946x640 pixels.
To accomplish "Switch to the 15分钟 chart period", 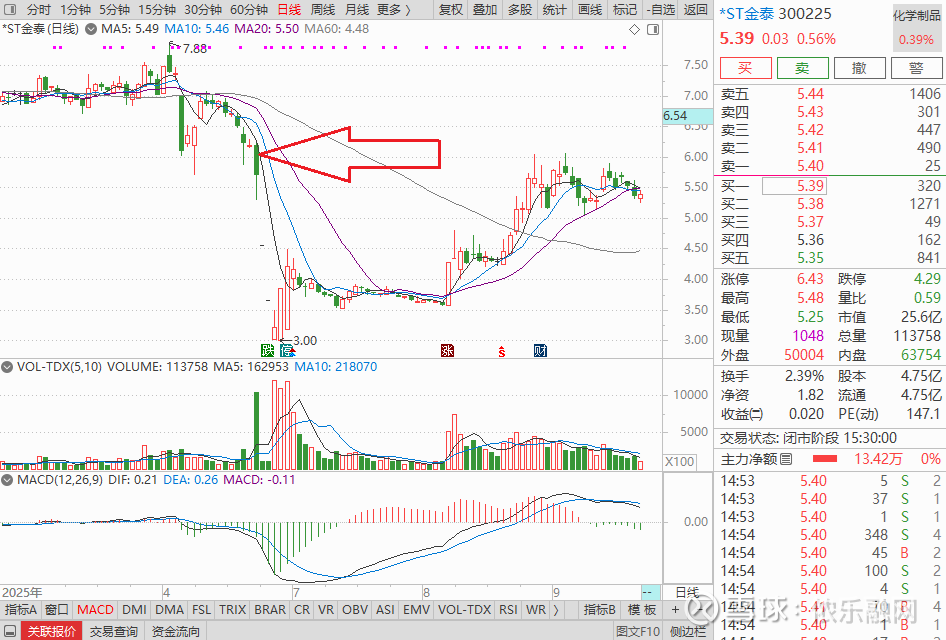I will pyautogui.click(x=157, y=10).
